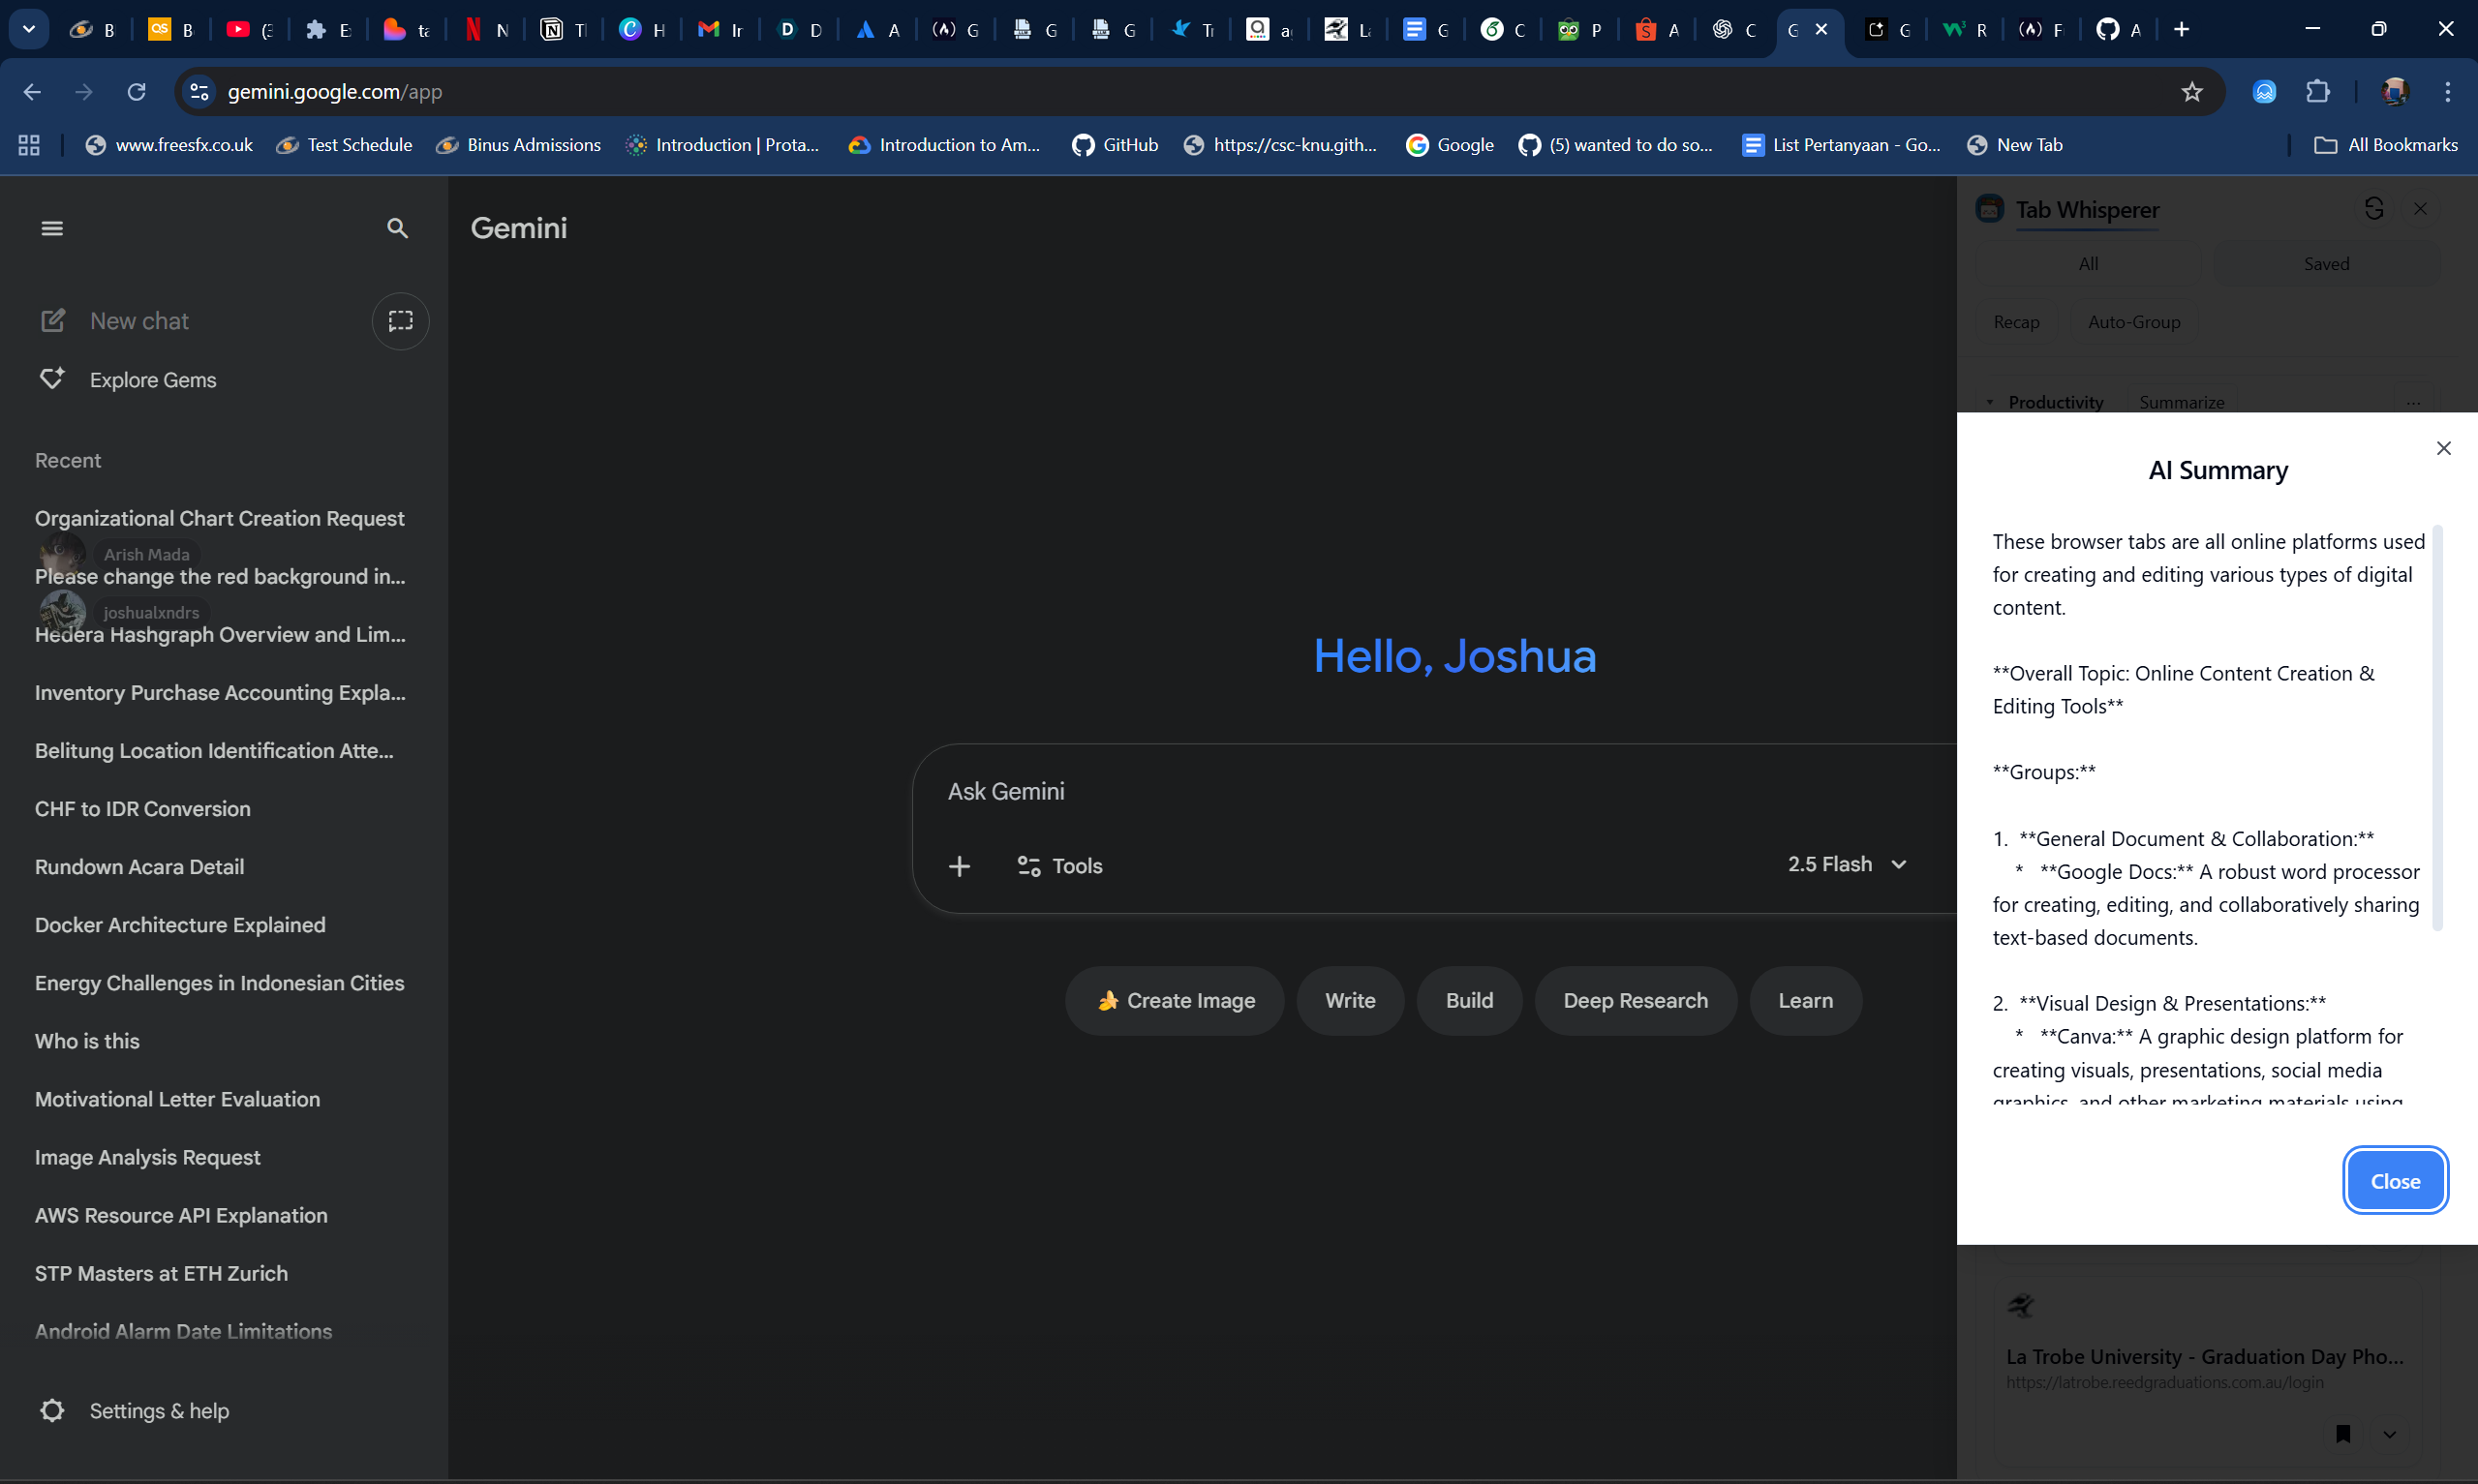2478x1484 pixels.
Task: Dismiss AI Summary with the X icon
Action: 2443,448
